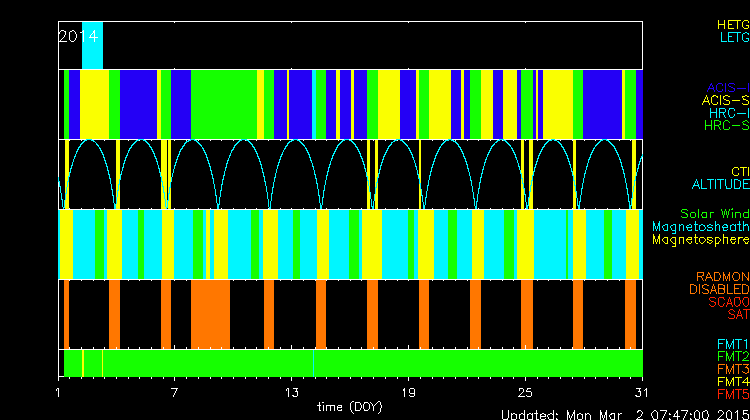Click the Solar Wind legend label
Image resolution: width=750 pixels, height=420 pixels.
(714, 214)
